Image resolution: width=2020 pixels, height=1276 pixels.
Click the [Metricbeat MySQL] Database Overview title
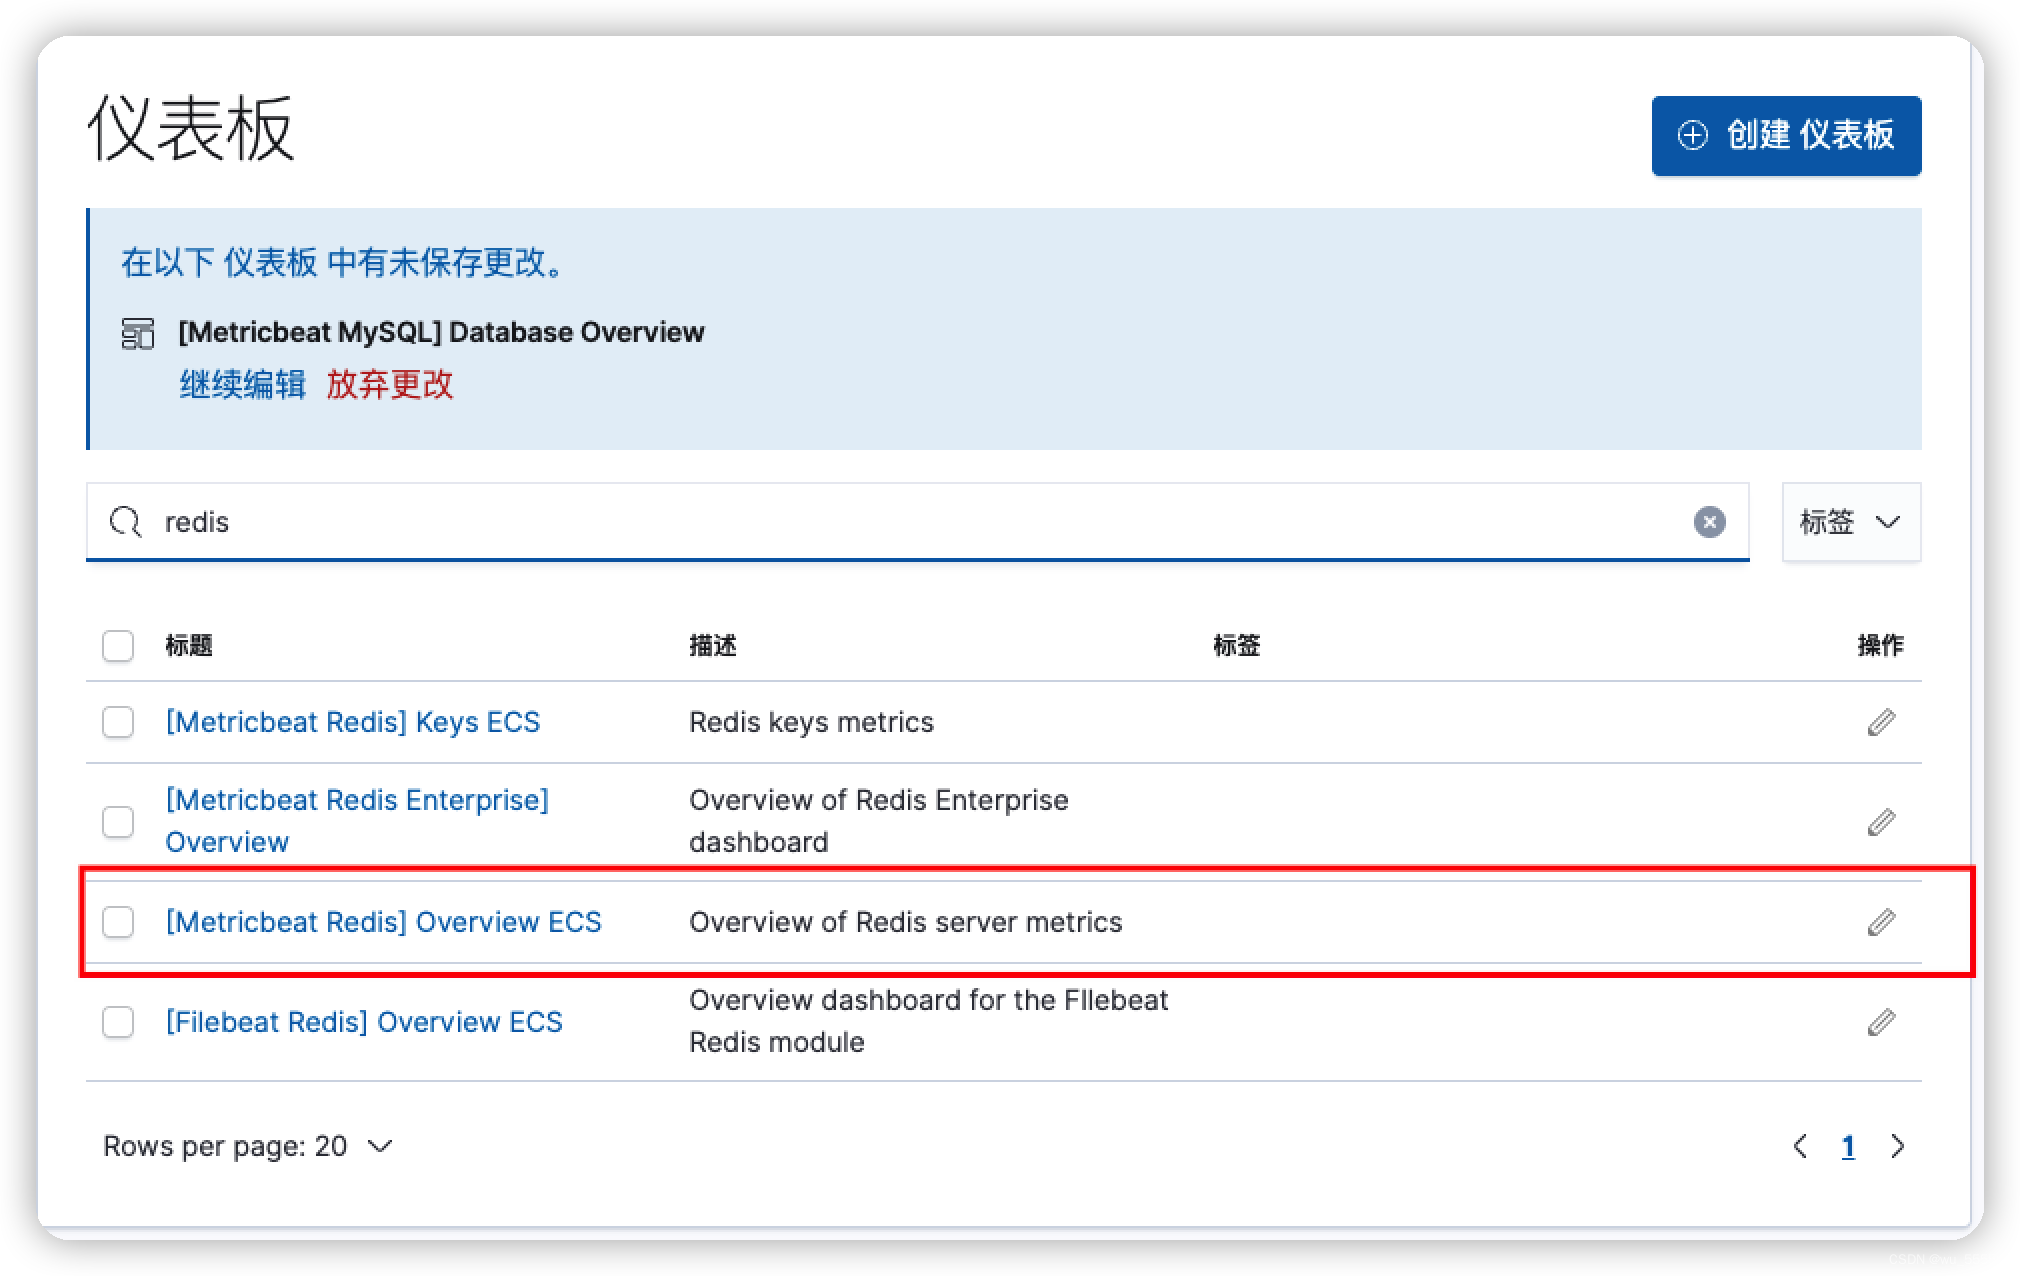[x=441, y=332]
